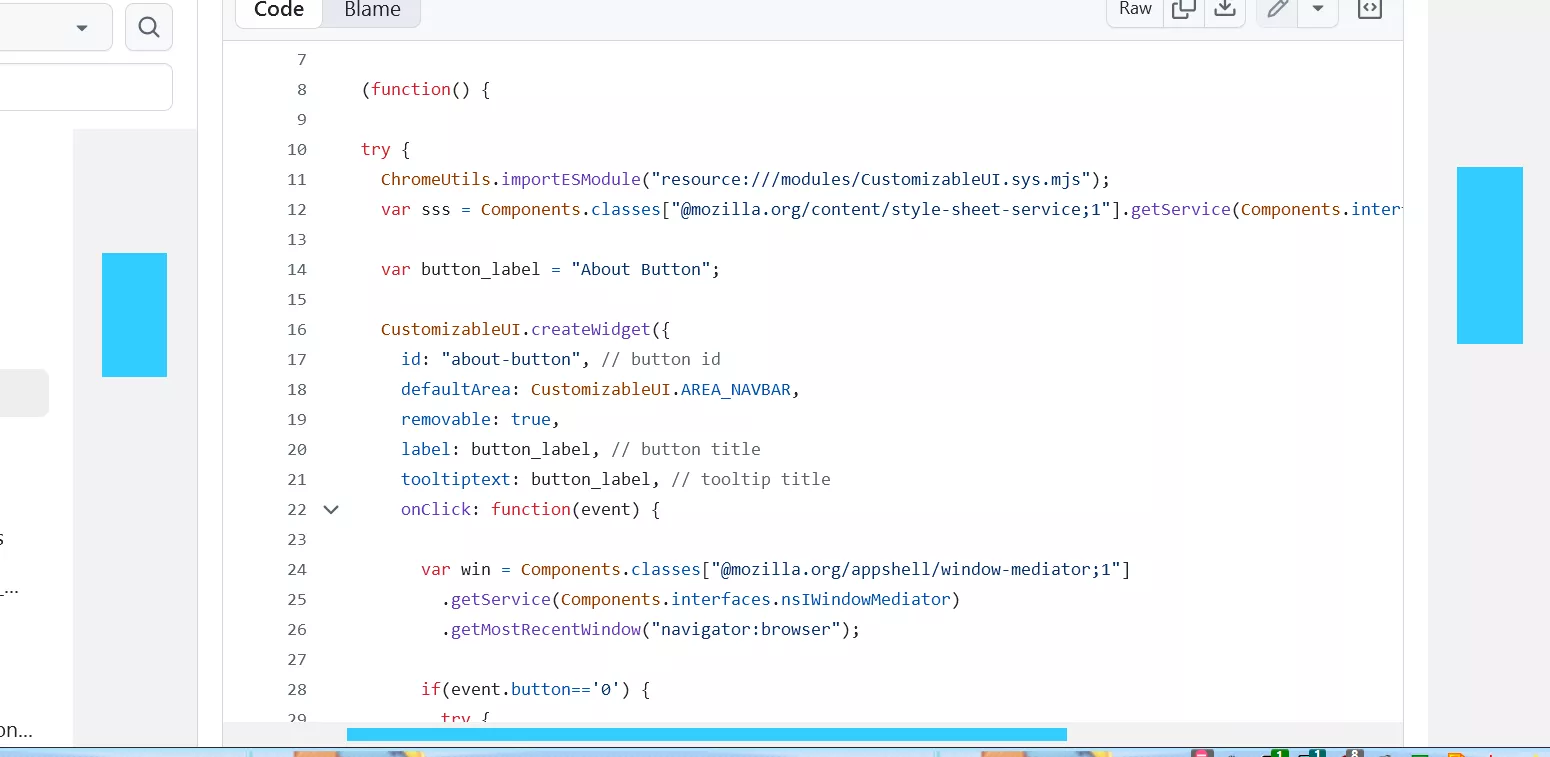Click the importESModule token on line 11

[570, 179]
